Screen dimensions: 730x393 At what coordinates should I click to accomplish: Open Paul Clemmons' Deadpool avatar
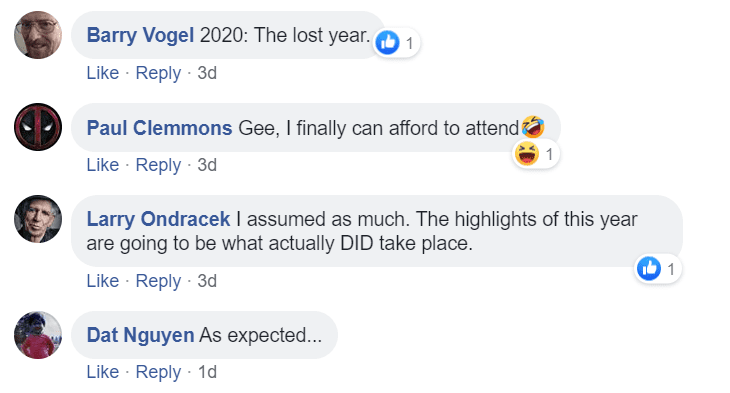pos(38,127)
